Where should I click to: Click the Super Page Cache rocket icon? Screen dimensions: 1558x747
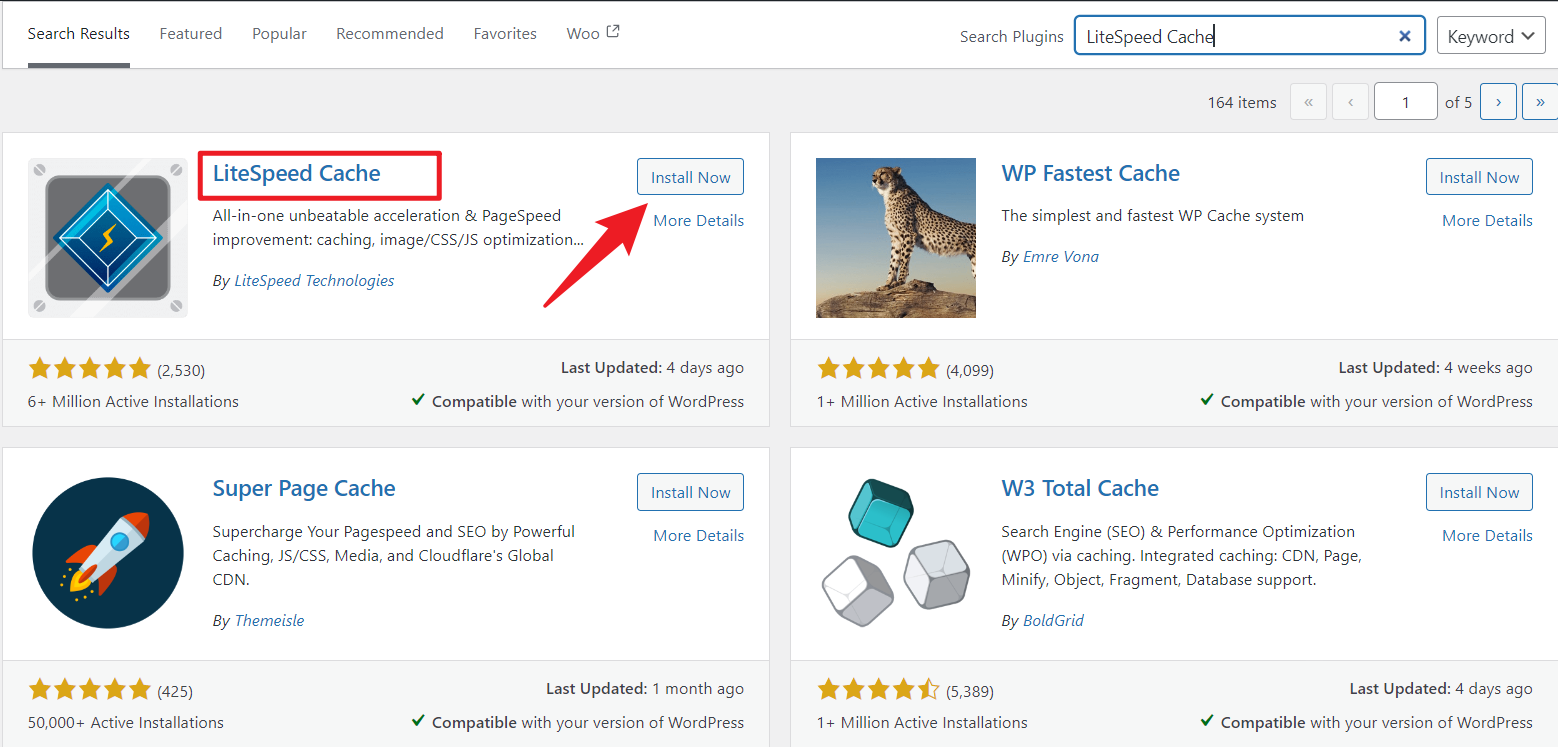point(107,552)
